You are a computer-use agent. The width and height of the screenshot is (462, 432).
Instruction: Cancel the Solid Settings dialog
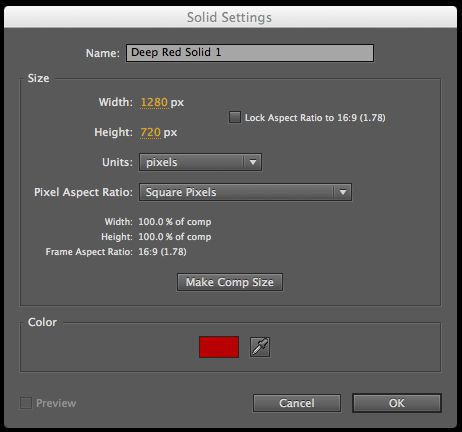point(297,403)
